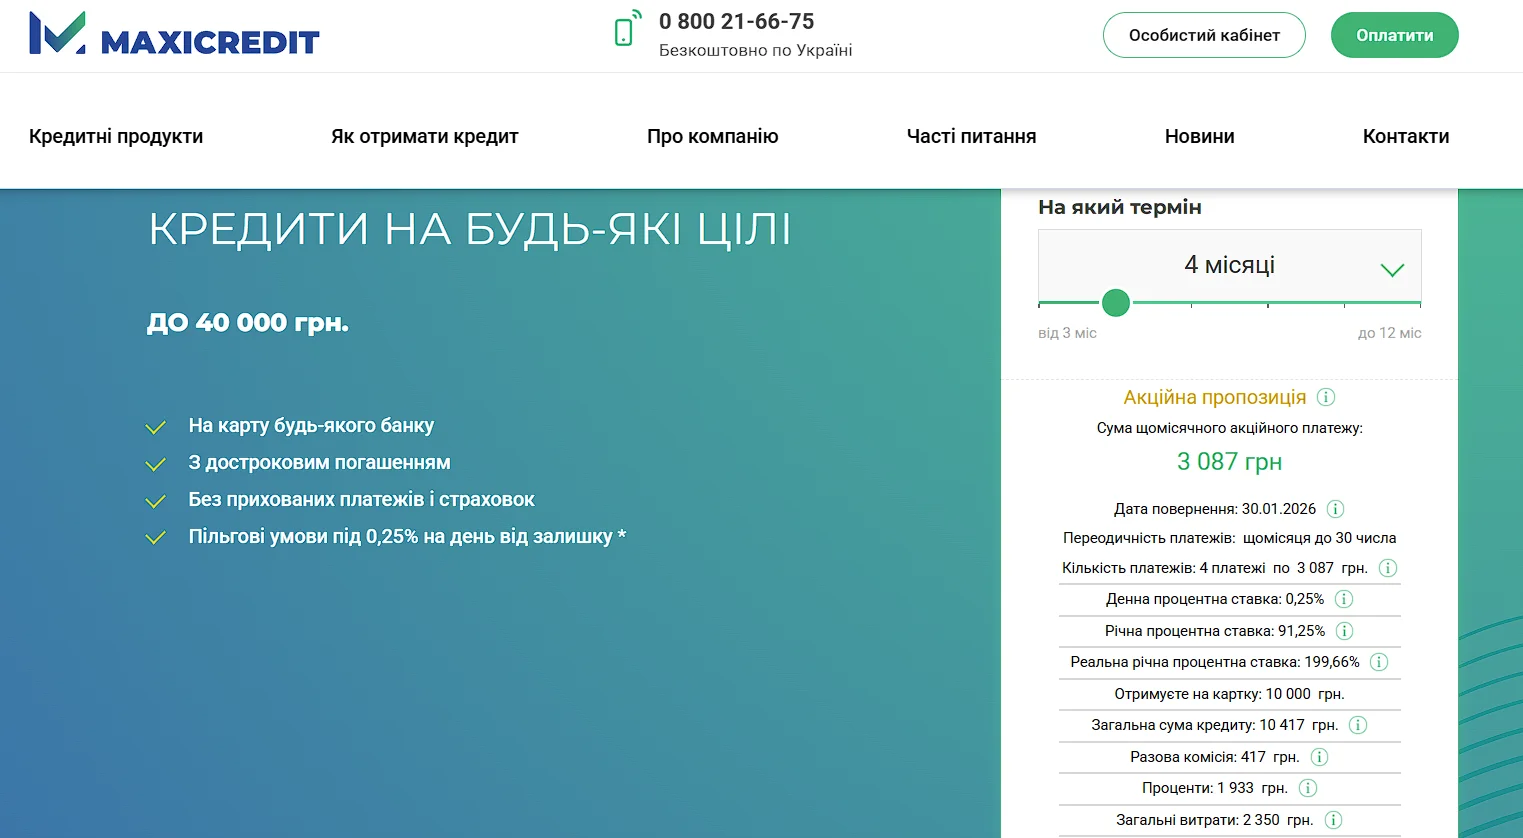
Task: Click the Оплатити button
Action: pyautogui.click(x=1394, y=35)
